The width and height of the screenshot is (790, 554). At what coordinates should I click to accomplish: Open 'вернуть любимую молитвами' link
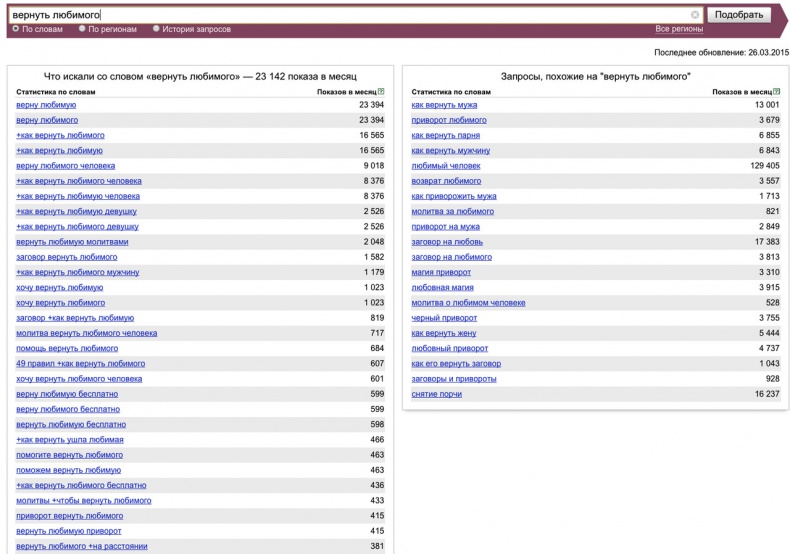[72, 242]
